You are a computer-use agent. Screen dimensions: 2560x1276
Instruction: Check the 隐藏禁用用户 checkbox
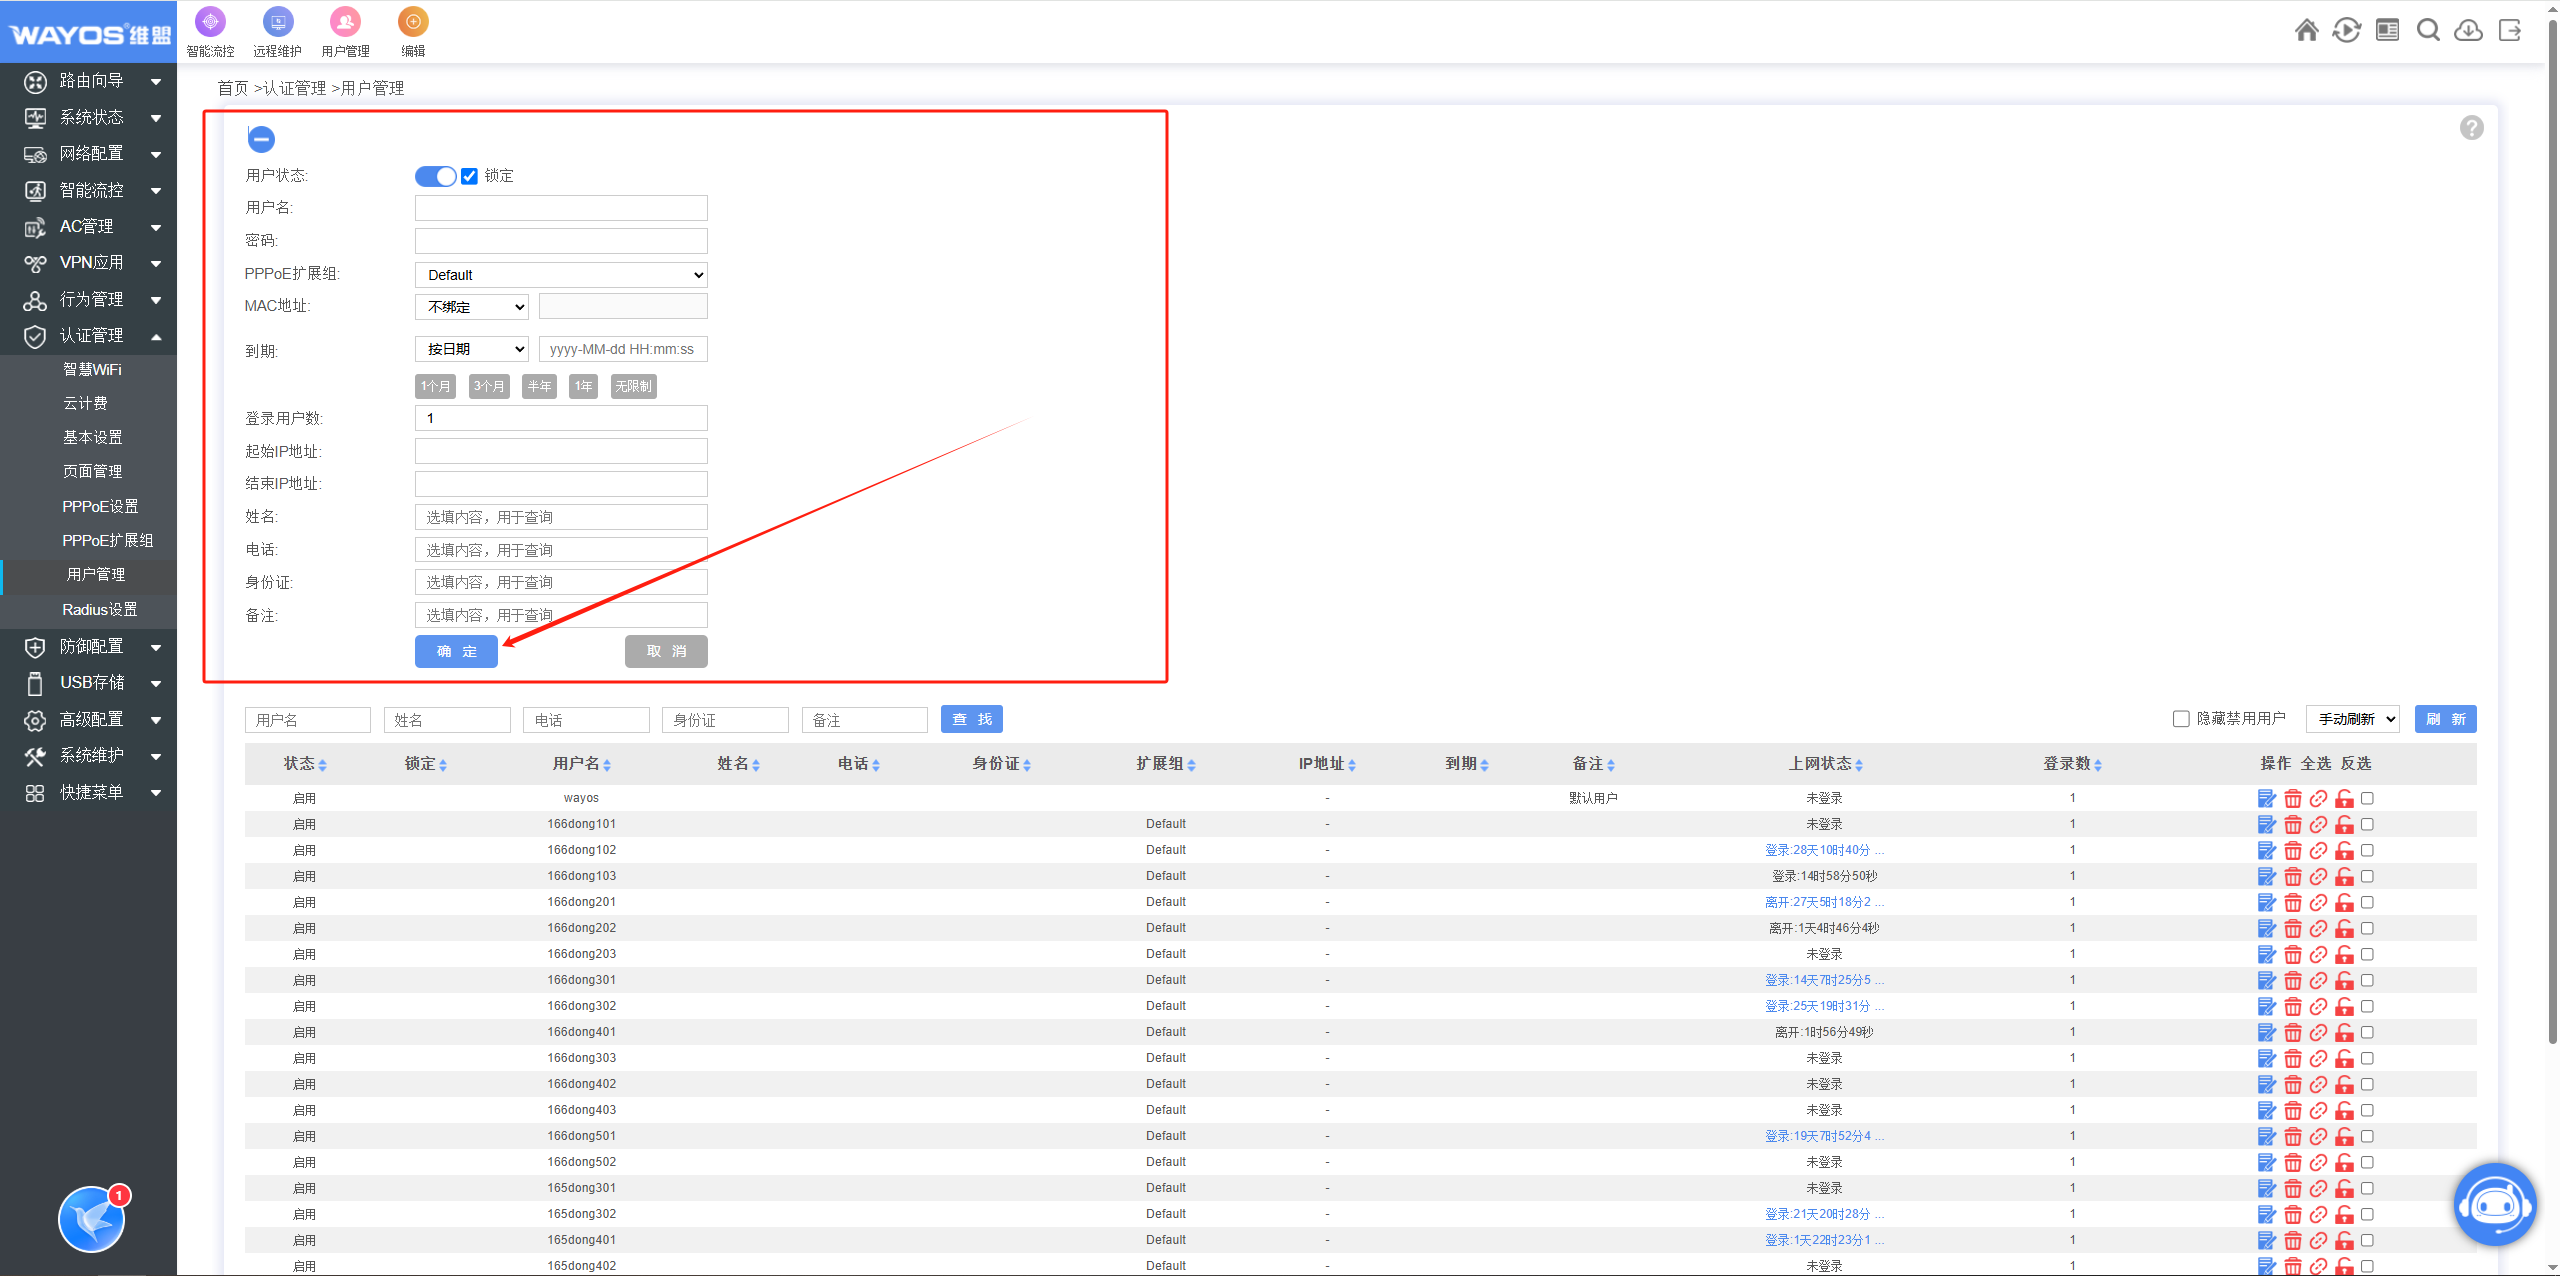pyautogui.click(x=2181, y=719)
